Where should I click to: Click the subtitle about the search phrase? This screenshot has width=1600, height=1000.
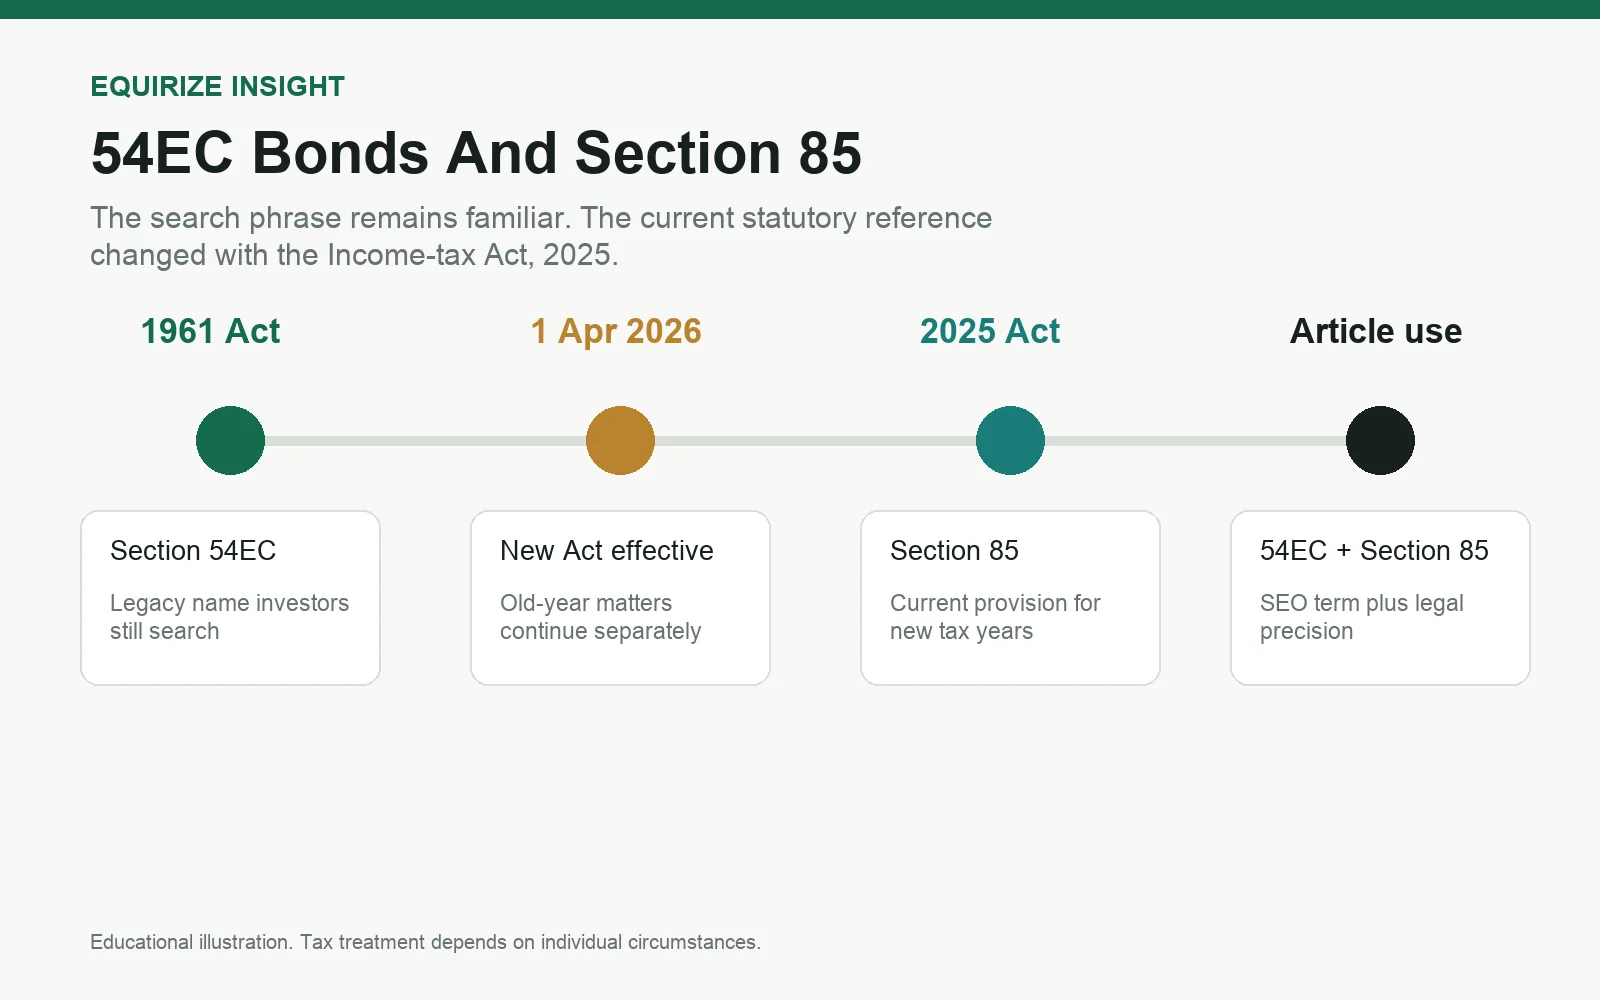(541, 236)
